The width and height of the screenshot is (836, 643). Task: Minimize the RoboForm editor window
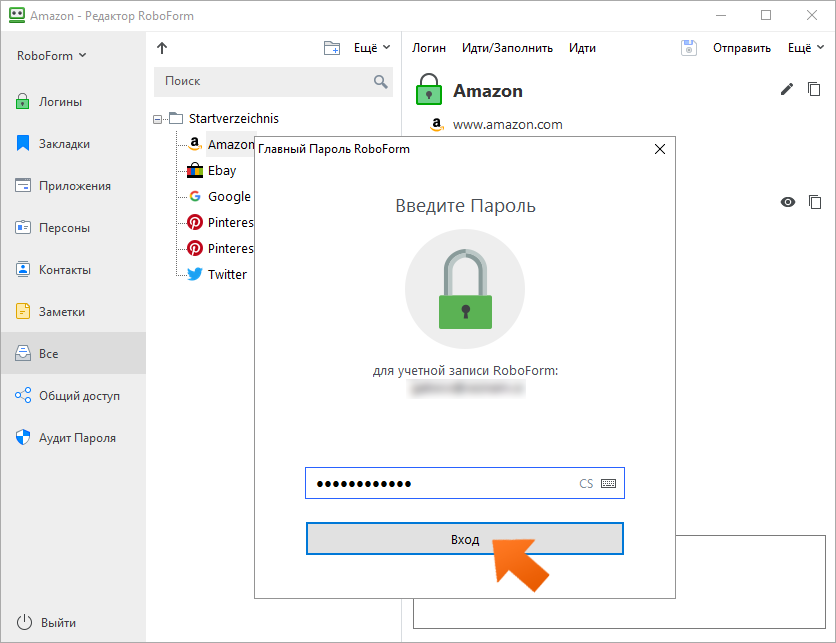point(721,15)
